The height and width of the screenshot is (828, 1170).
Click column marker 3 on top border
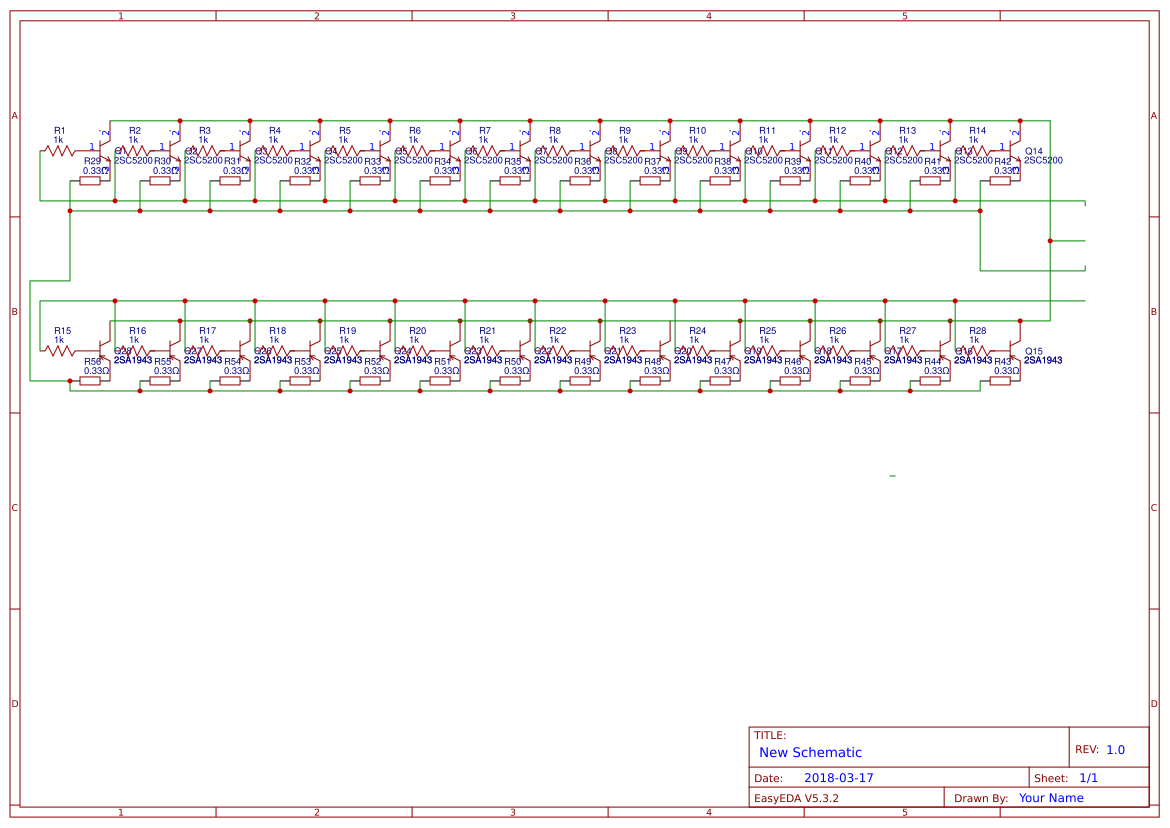512,15
